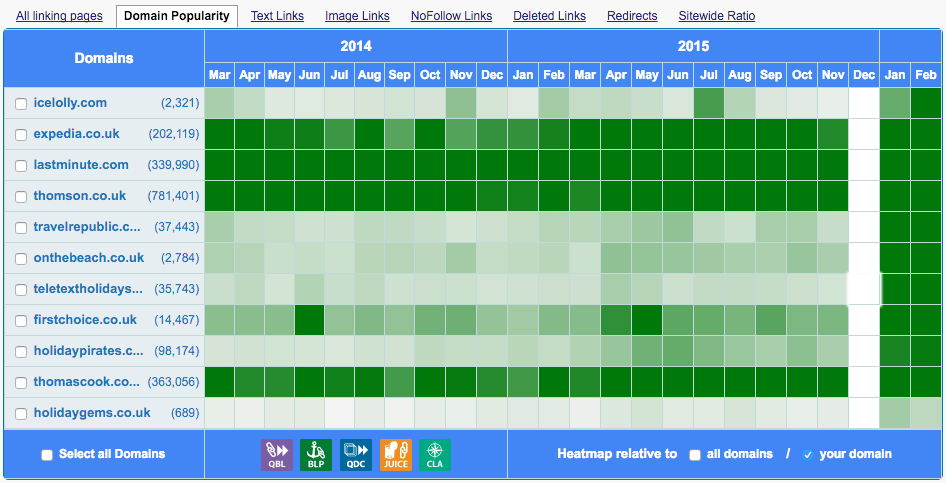Click the Domains column header
This screenshot has height=483, width=946.
coord(104,58)
